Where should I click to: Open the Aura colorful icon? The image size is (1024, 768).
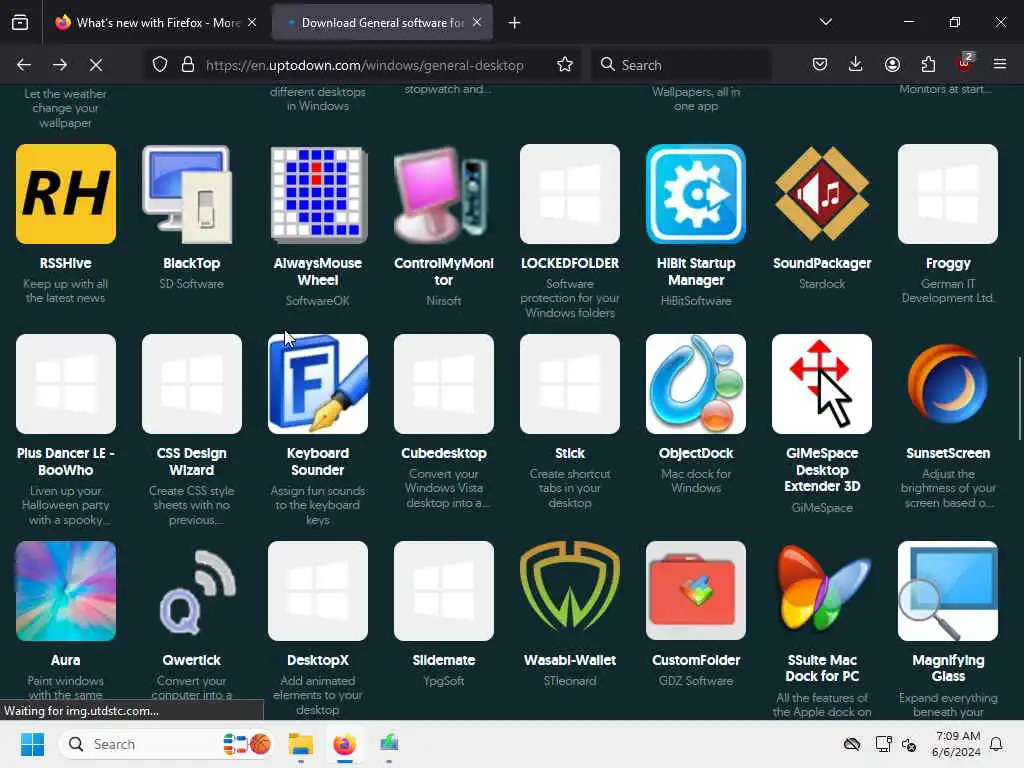[66, 591]
